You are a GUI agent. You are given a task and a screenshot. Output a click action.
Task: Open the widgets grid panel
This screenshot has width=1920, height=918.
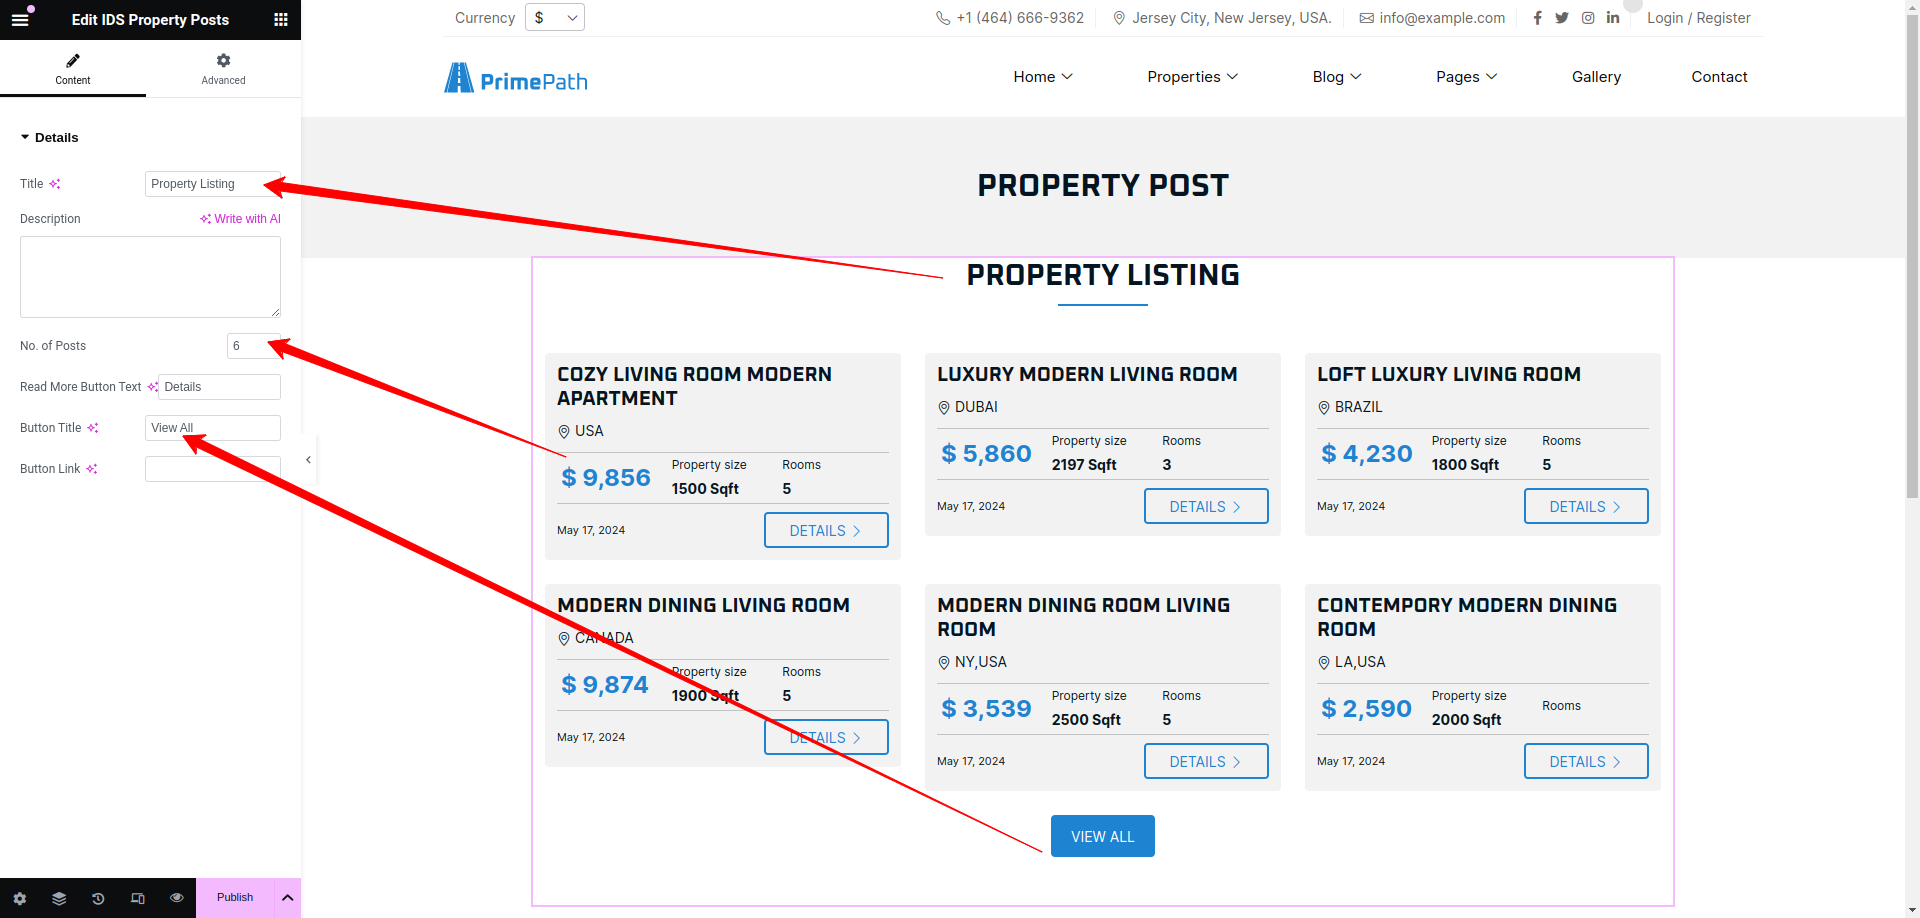pyautogui.click(x=281, y=19)
